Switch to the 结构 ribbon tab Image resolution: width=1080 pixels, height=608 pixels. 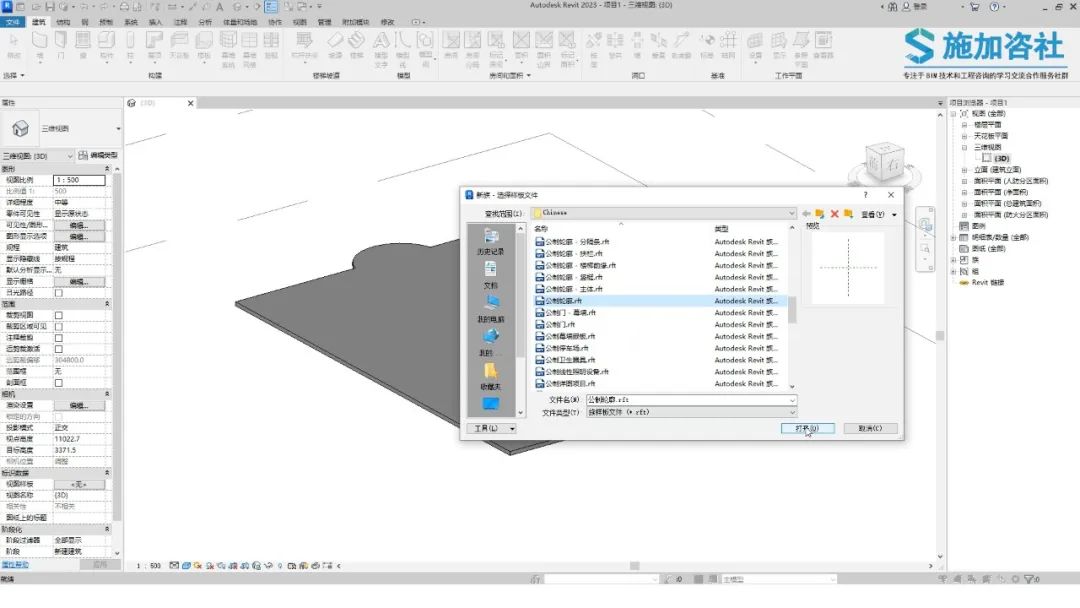click(x=63, y=22)
